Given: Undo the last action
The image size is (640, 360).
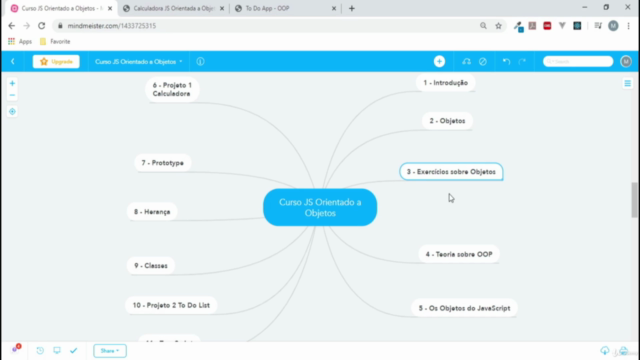Looking at the screenshot, I should [x=506, y=62].
